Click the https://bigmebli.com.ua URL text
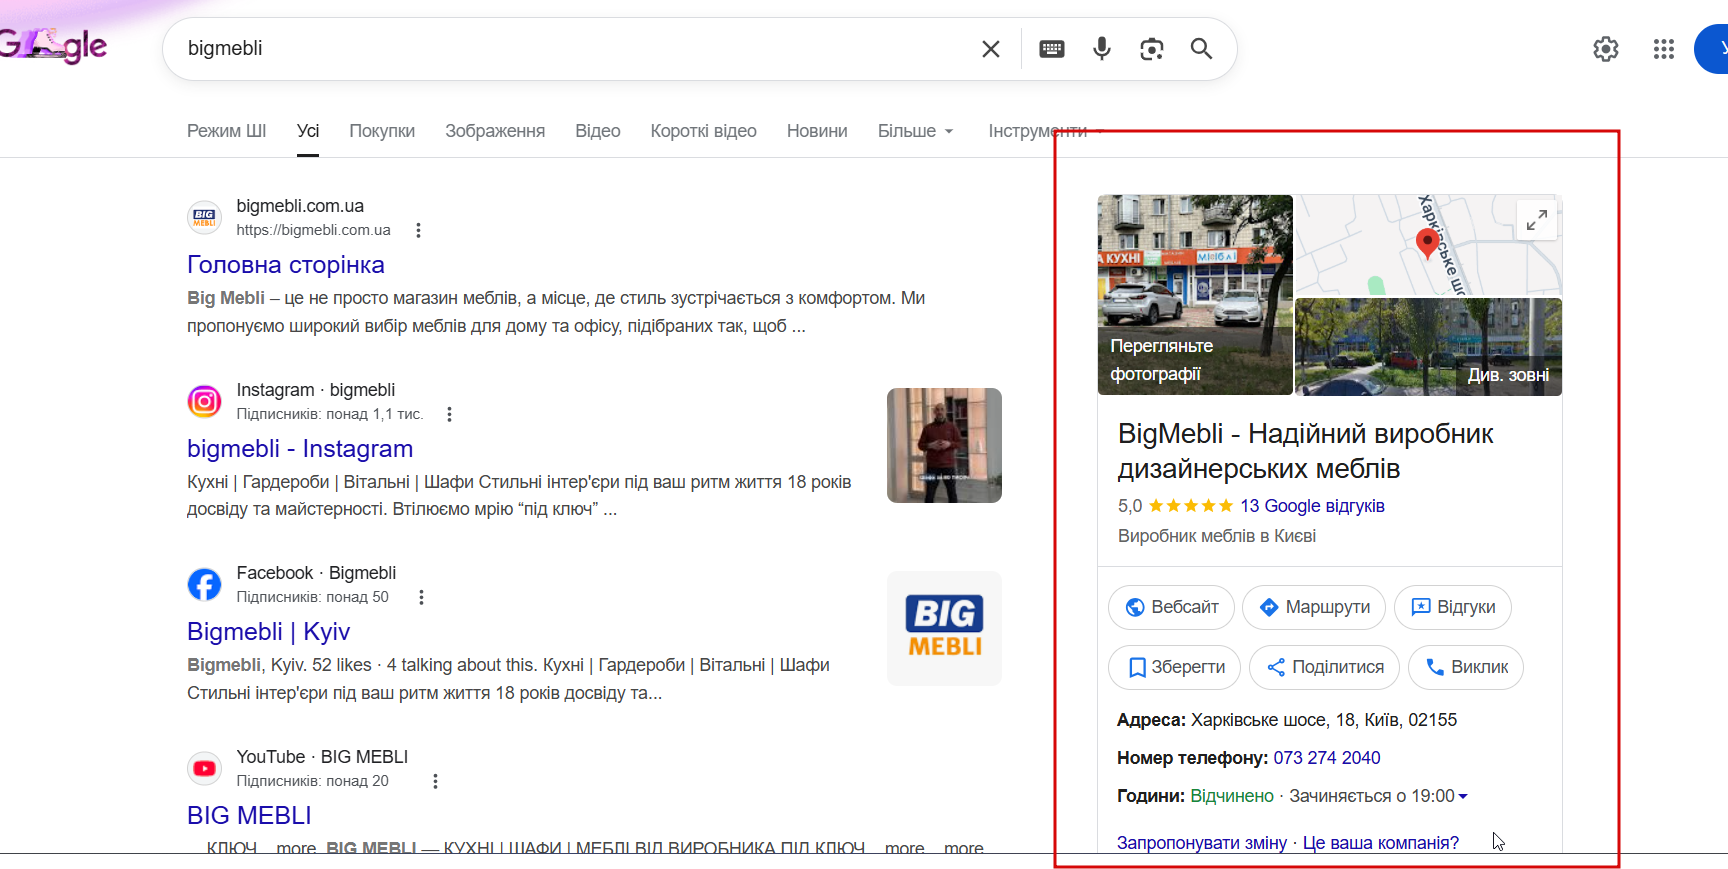This screenshot has height=869, width=1728. tap(313, 230)
